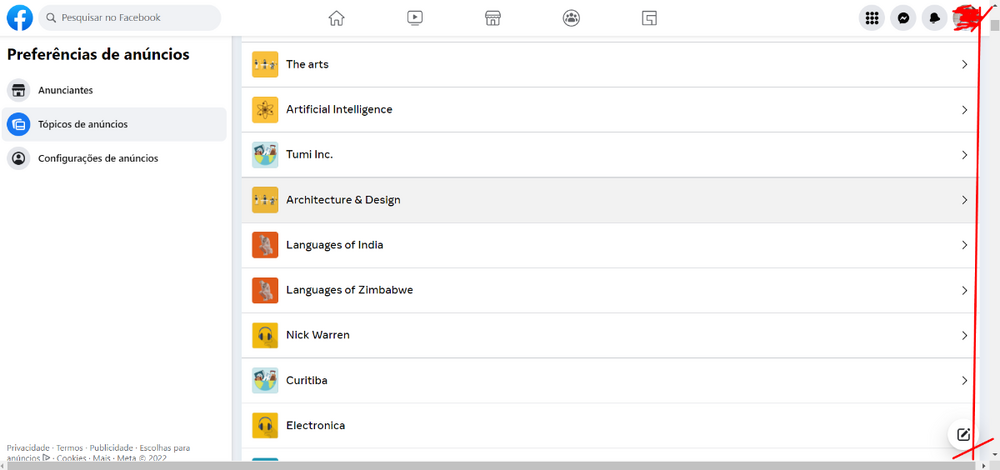The height and width of the screenshot is (470, 1000).
Task: Click the Anunciantes store icon
Action: (x=18, y=91)
